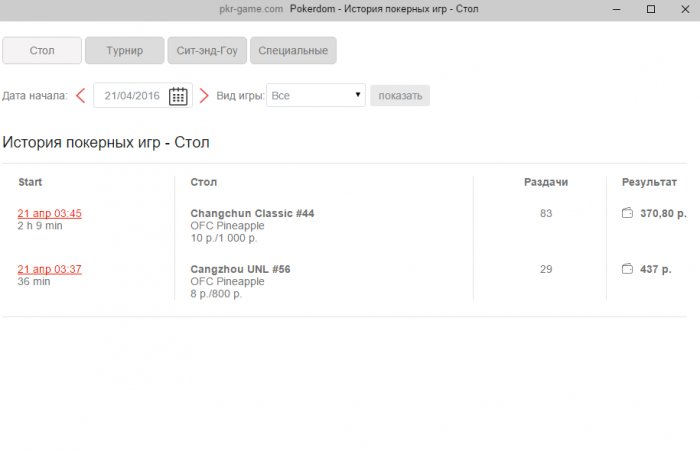The width and height of the screenshot is (700, 451).
Task: Open session link 21 апр 03:45
Action: pos(50,213)
